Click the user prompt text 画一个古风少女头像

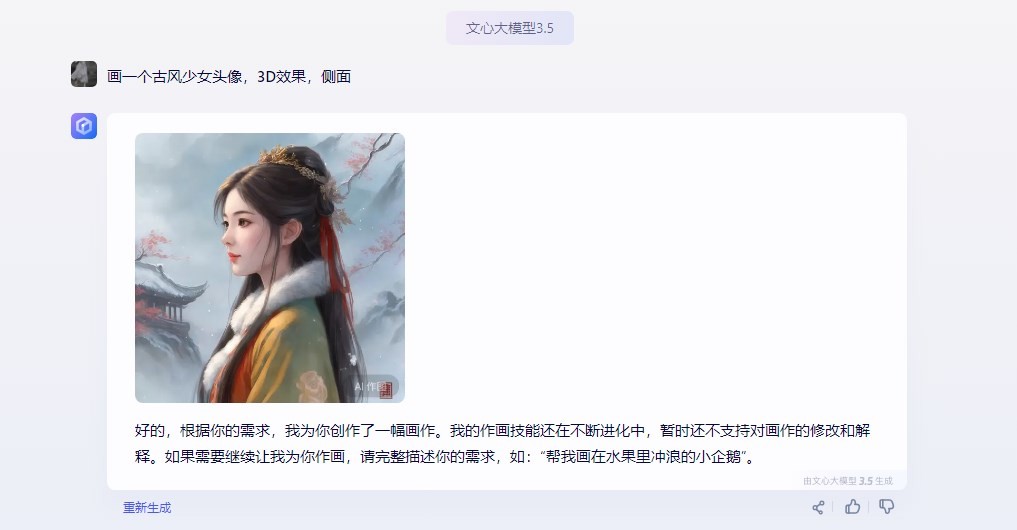pyautogui.click(x=174, y=77)
